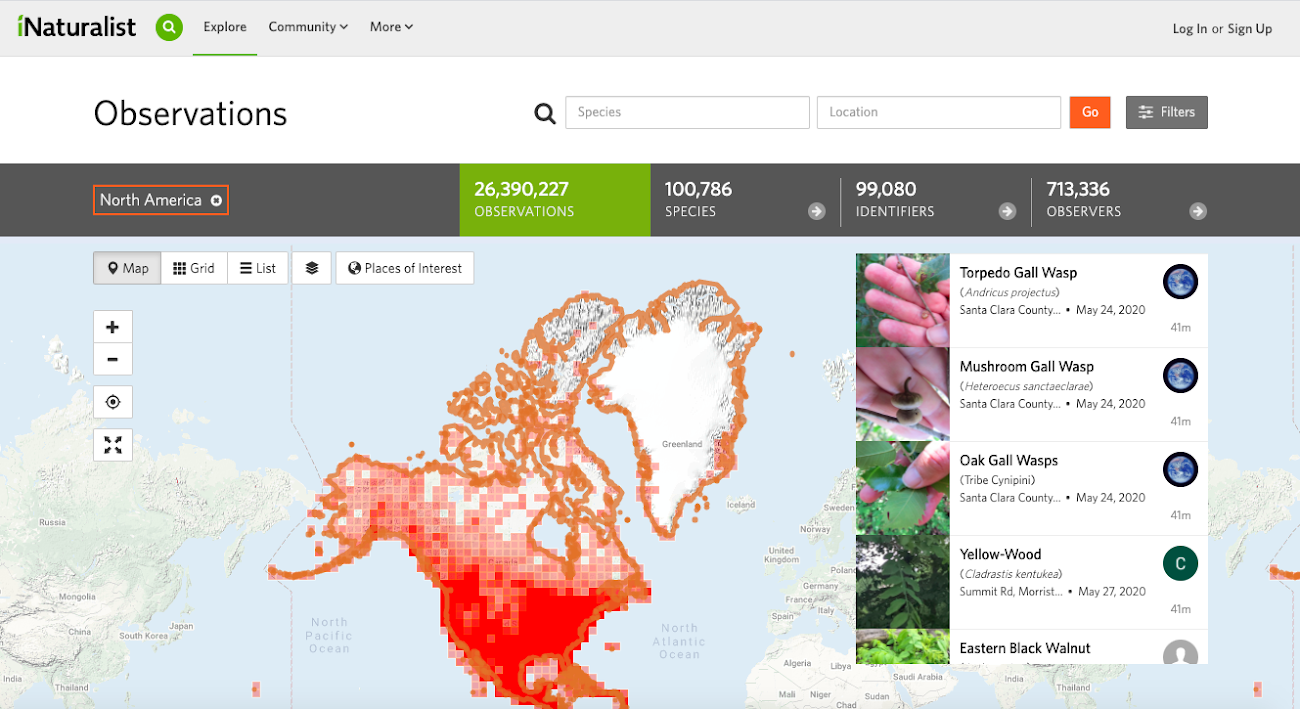Switch to List view

tap(258, 268)
